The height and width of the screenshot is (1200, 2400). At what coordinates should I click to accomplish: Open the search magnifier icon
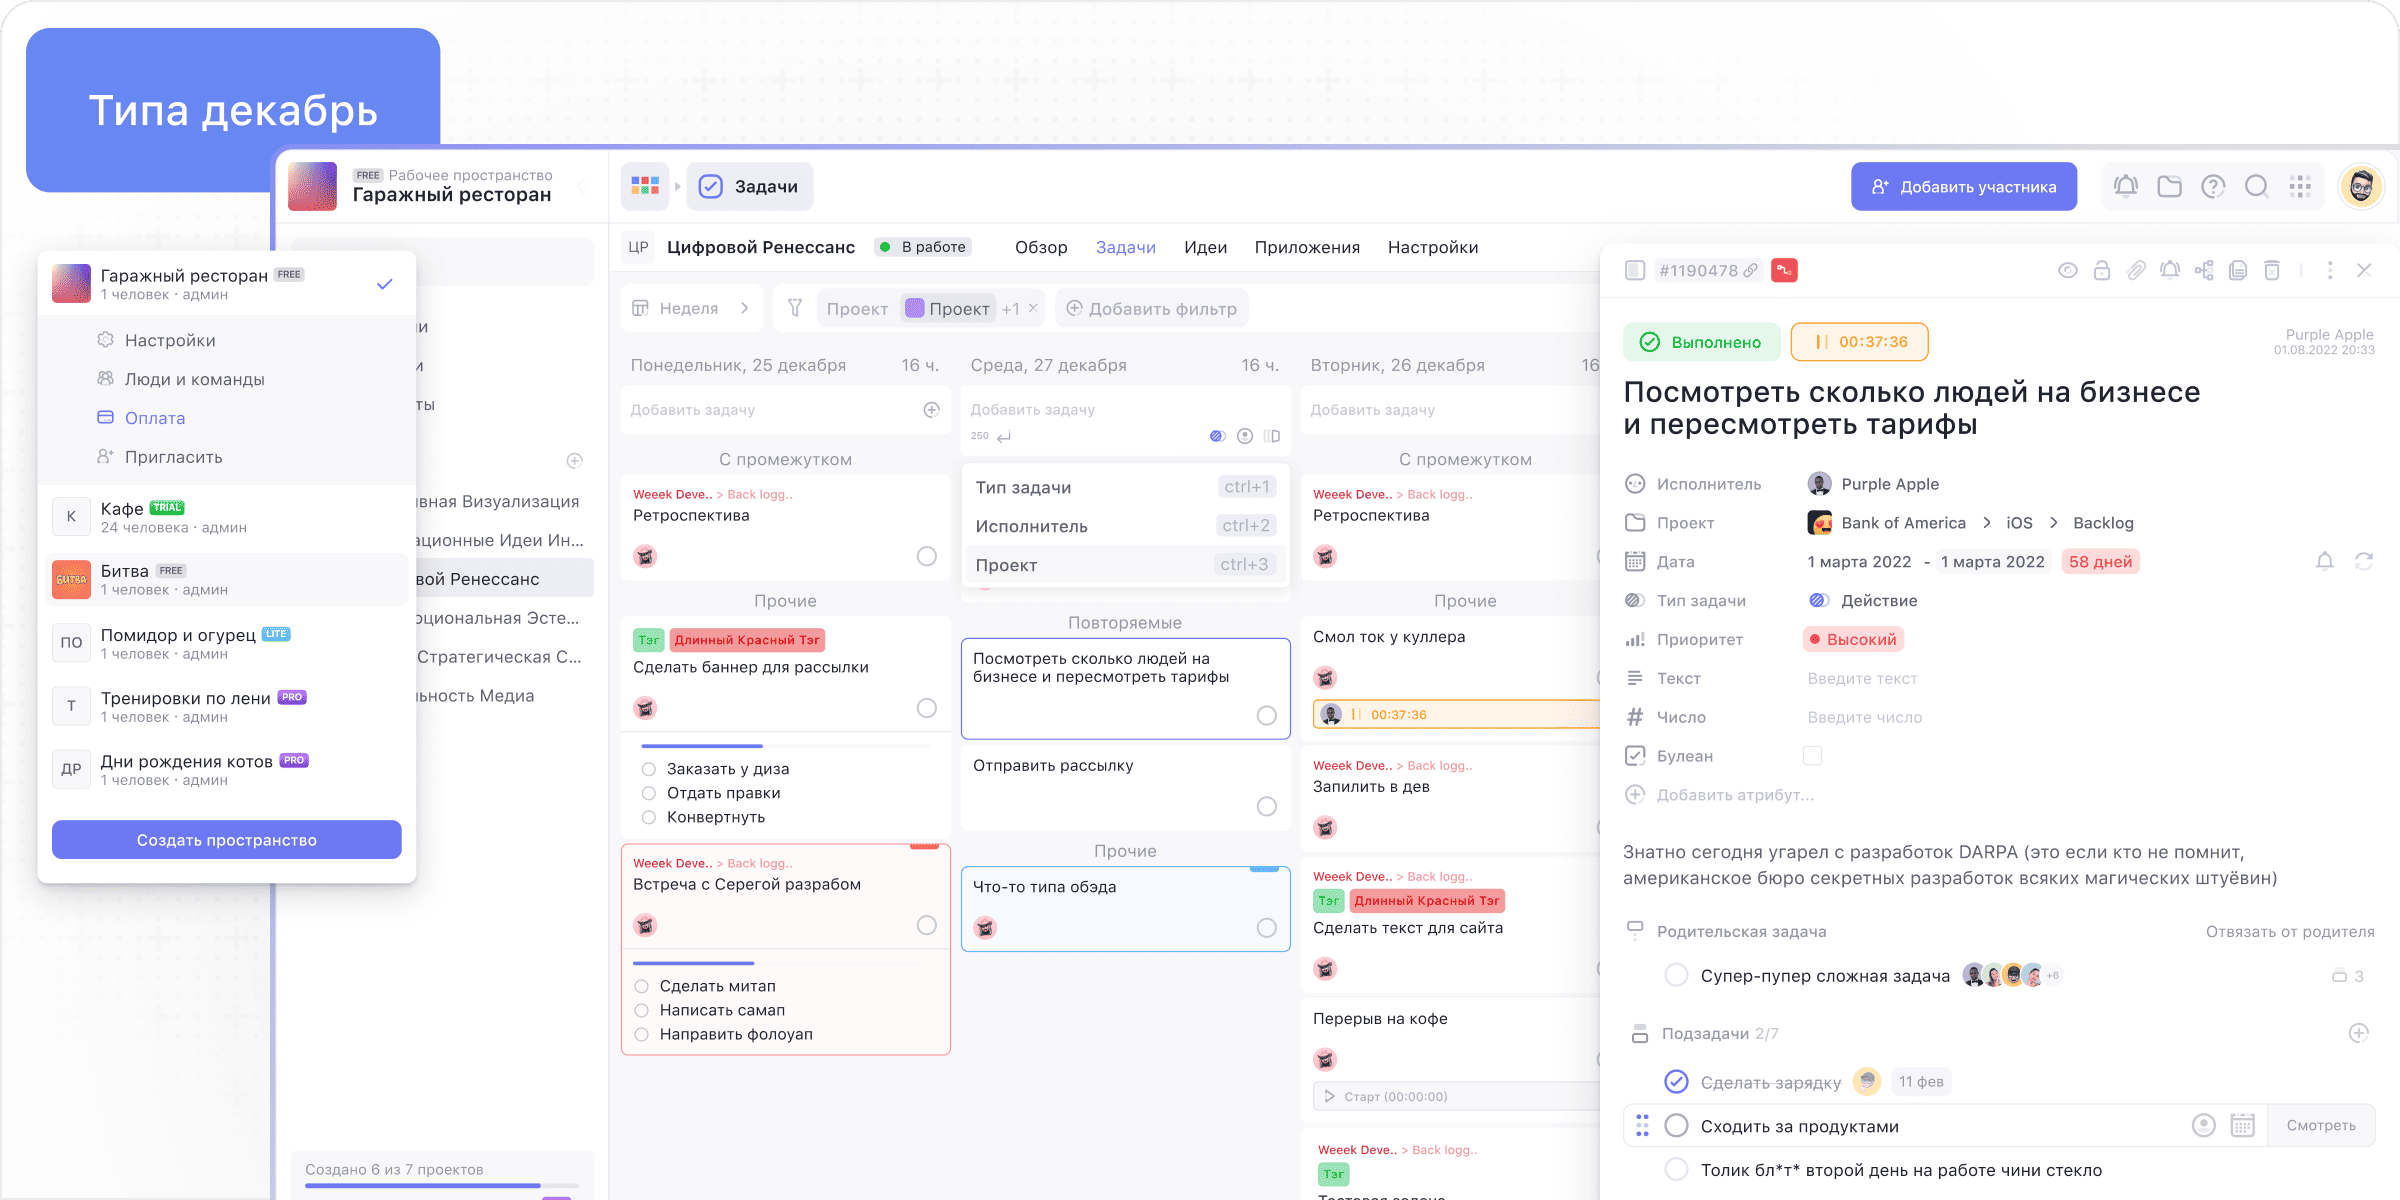point(2256,186)
